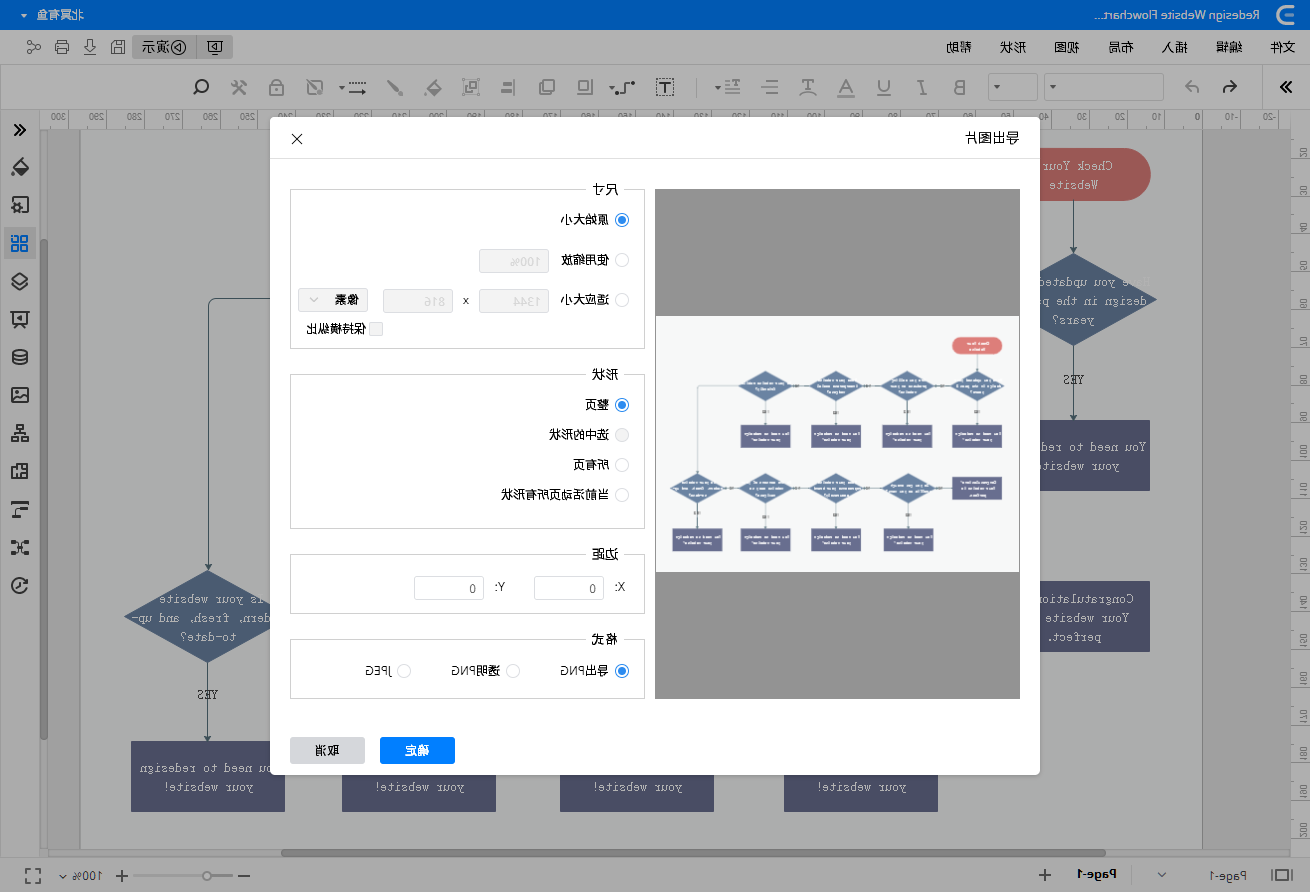Open the 视图 menu
The width and height of the screenshot is (1310, 892).
pyautogui.click(x=1066, y=47)
